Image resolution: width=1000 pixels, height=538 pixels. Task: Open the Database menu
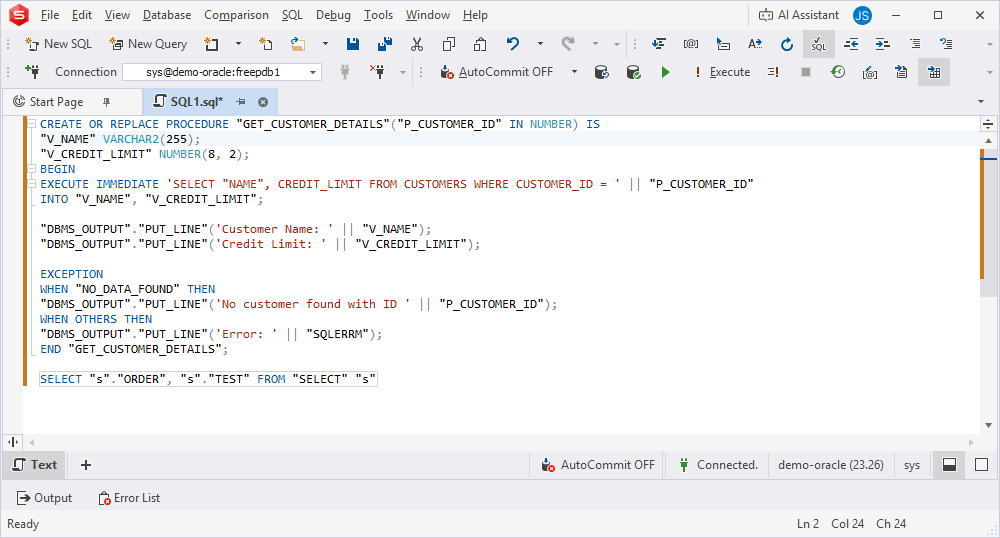(167, 15)
